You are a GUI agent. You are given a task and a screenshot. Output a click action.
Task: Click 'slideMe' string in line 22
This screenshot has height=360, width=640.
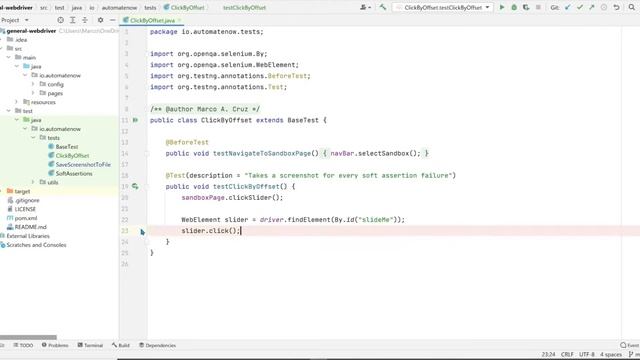pyautogui.click(x=375, y=220)
